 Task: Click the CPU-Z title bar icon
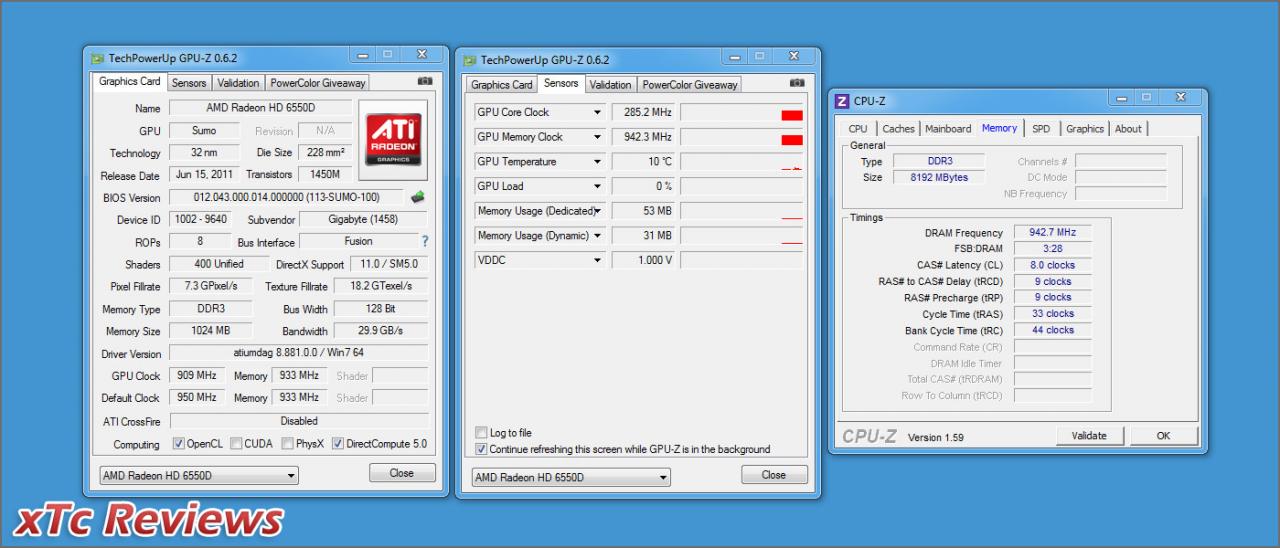point(842,101)
